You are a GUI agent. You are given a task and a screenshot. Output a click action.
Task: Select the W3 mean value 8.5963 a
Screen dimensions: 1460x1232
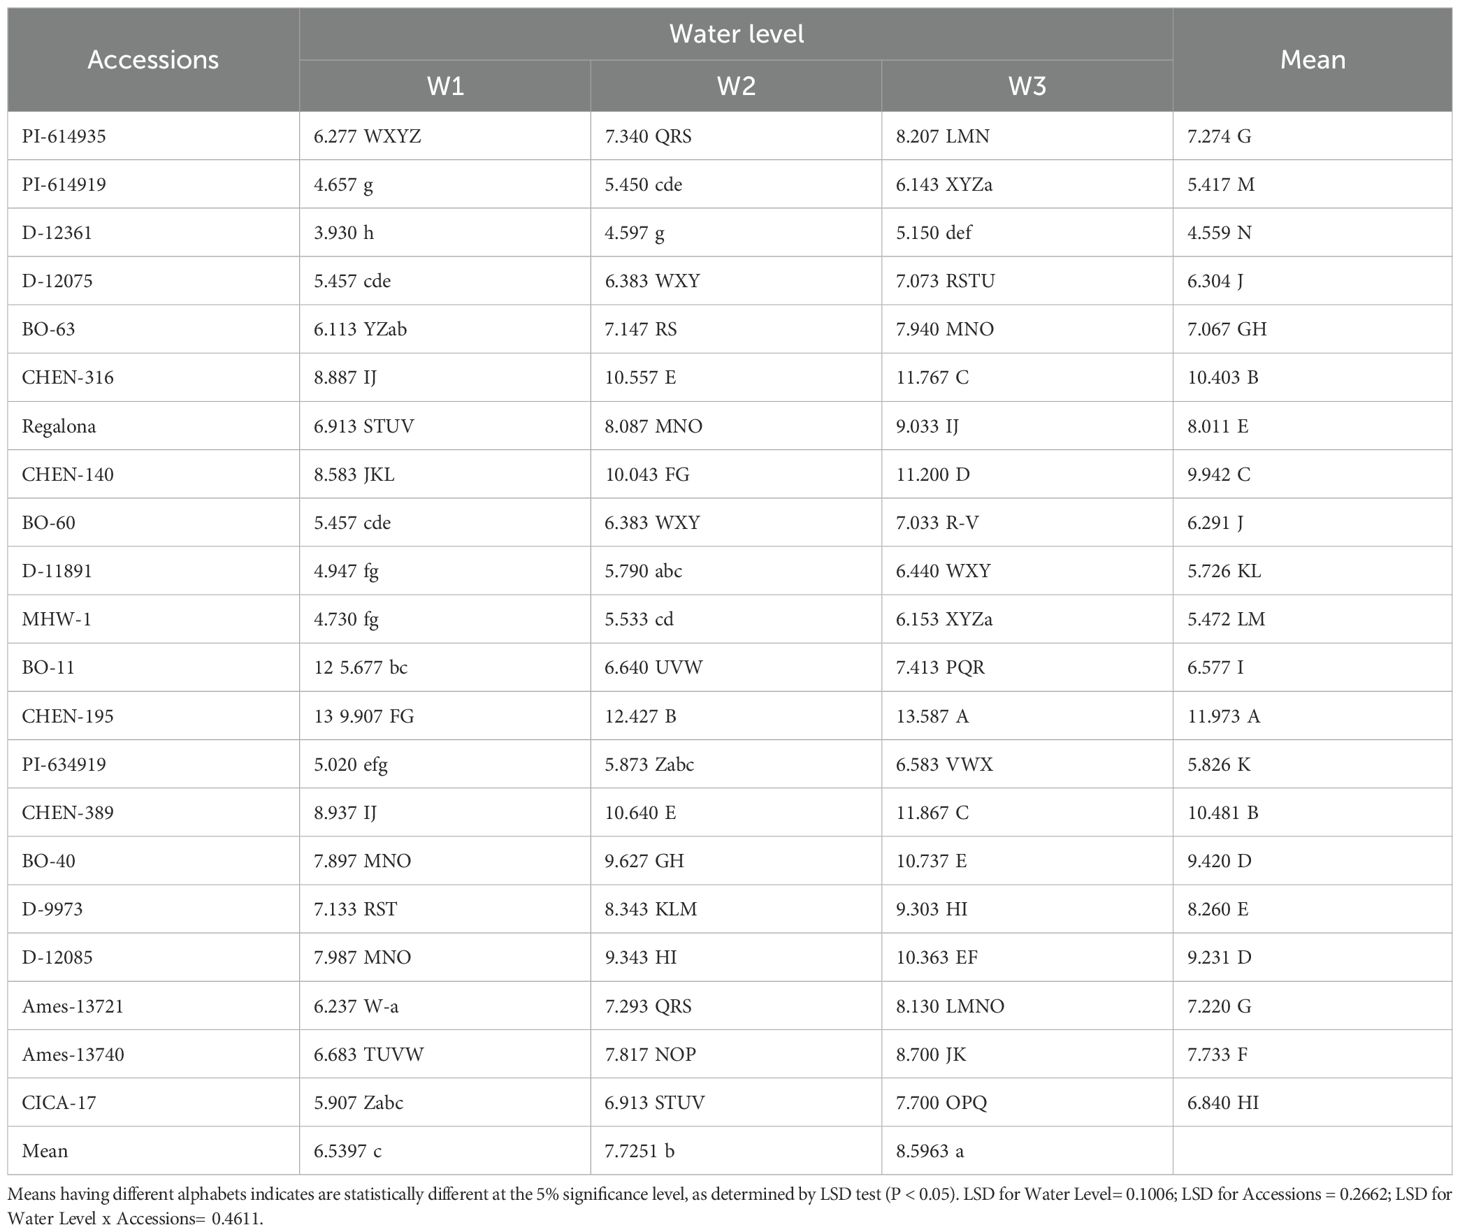point(930,1151)
